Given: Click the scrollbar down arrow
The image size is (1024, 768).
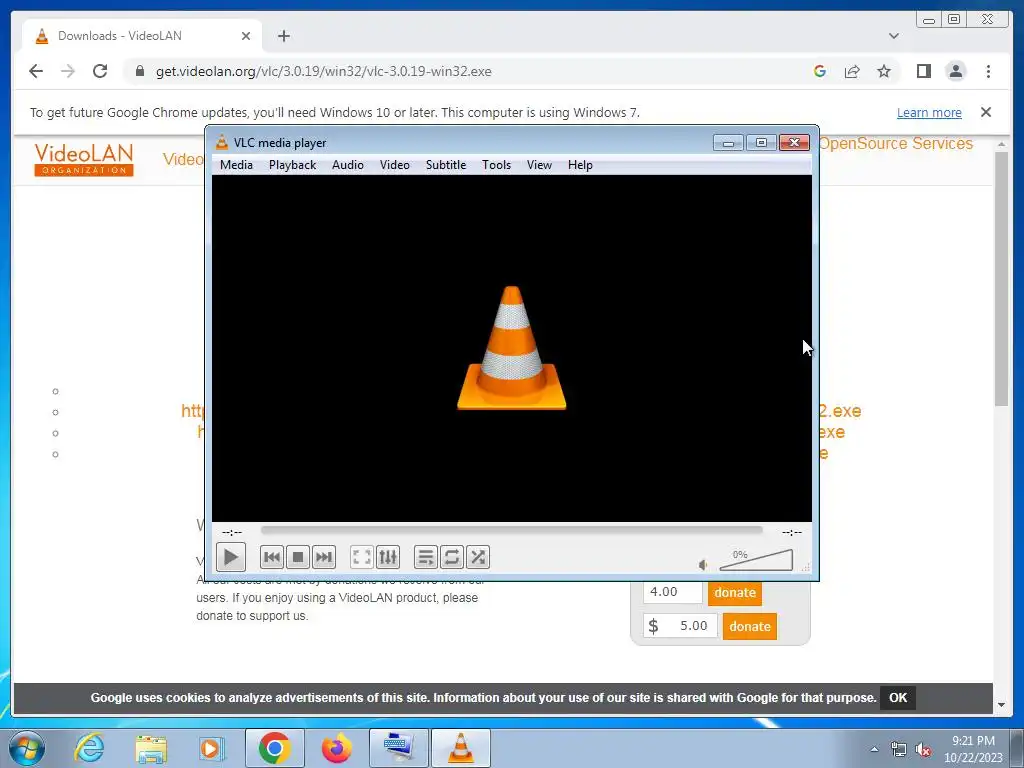Looking at the screenshot, I should click(1002, 705).
